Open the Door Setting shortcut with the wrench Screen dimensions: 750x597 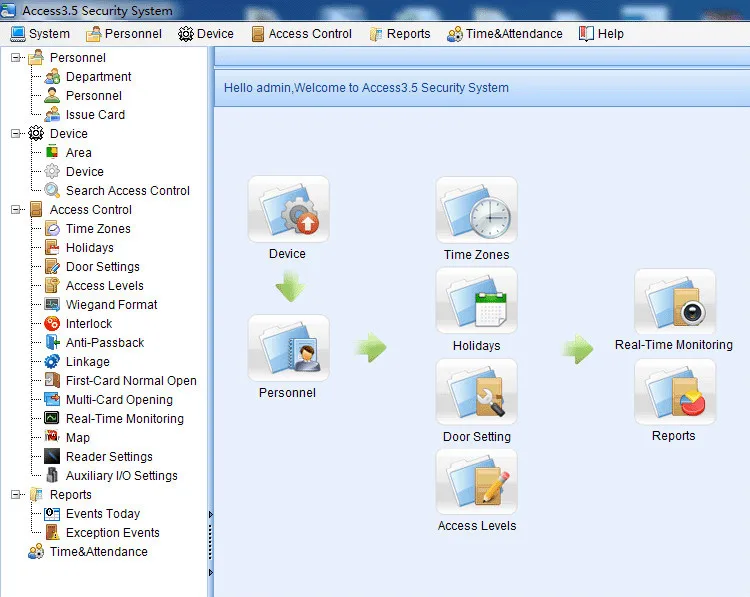(x=476, y=391)
